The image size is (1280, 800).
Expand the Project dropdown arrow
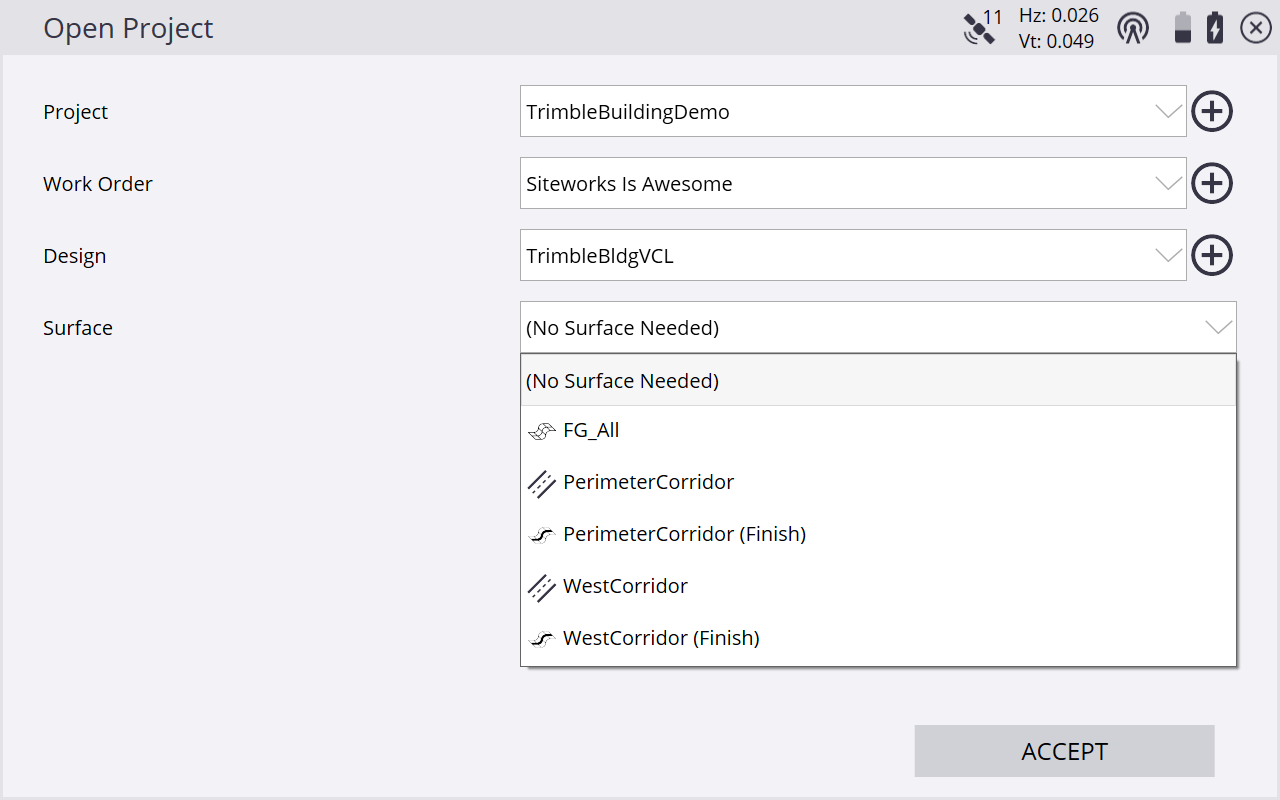pyautogui.click(x=1168, y=112)
